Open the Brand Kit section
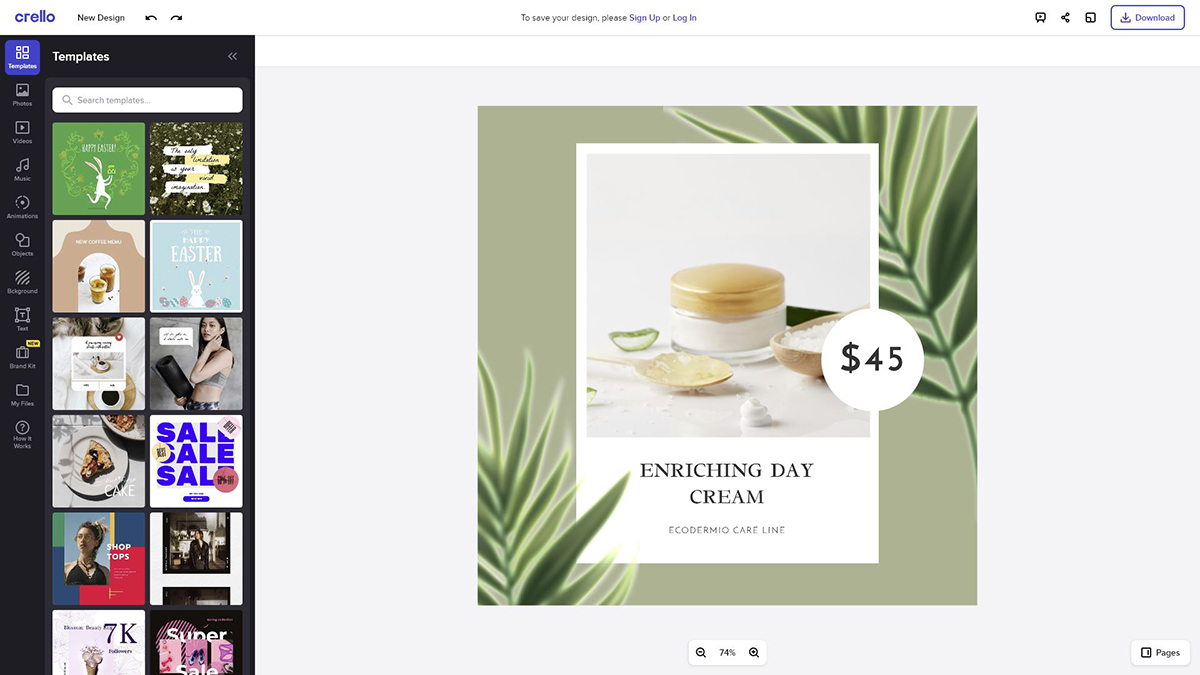 coord(22,356)
